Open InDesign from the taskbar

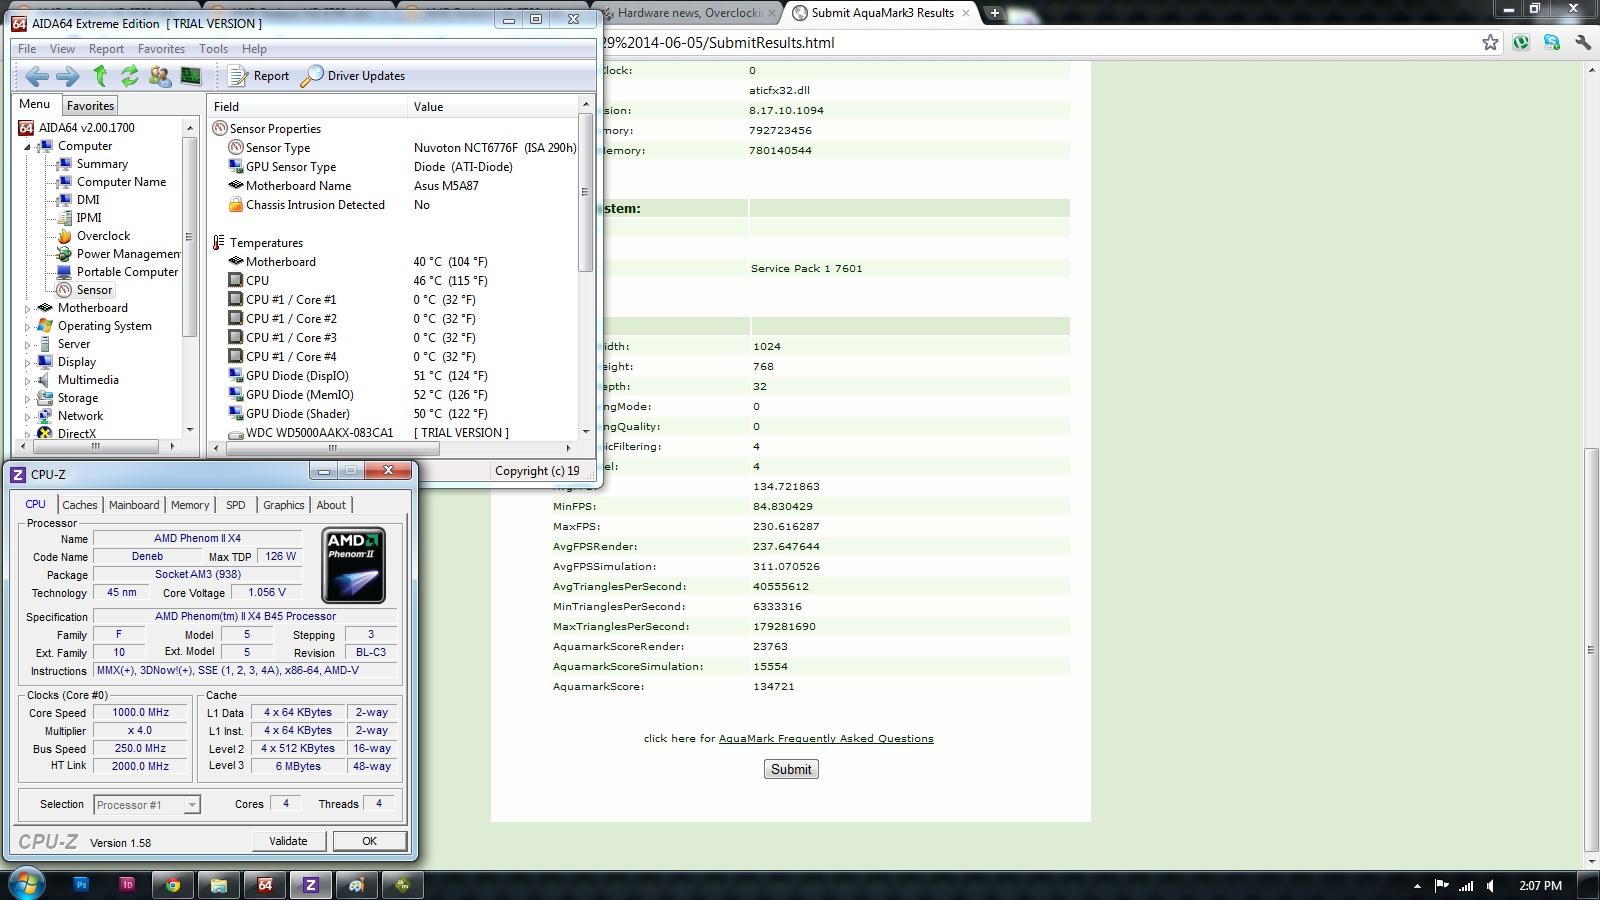pos(127,885)
